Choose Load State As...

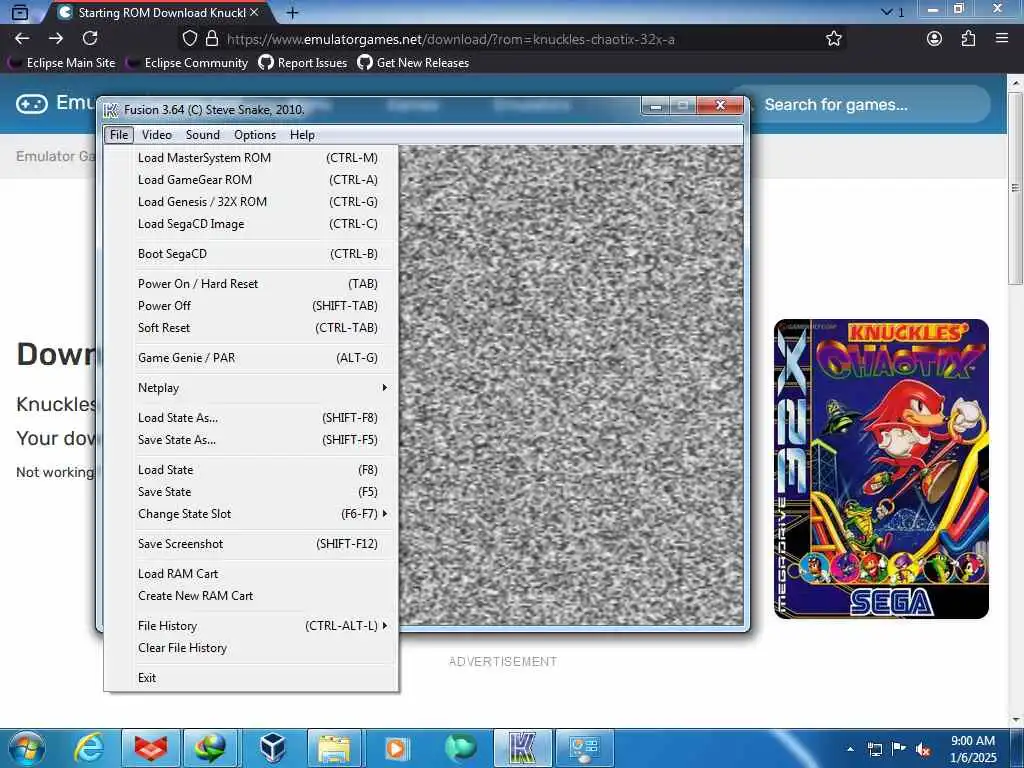pos(251,418)
